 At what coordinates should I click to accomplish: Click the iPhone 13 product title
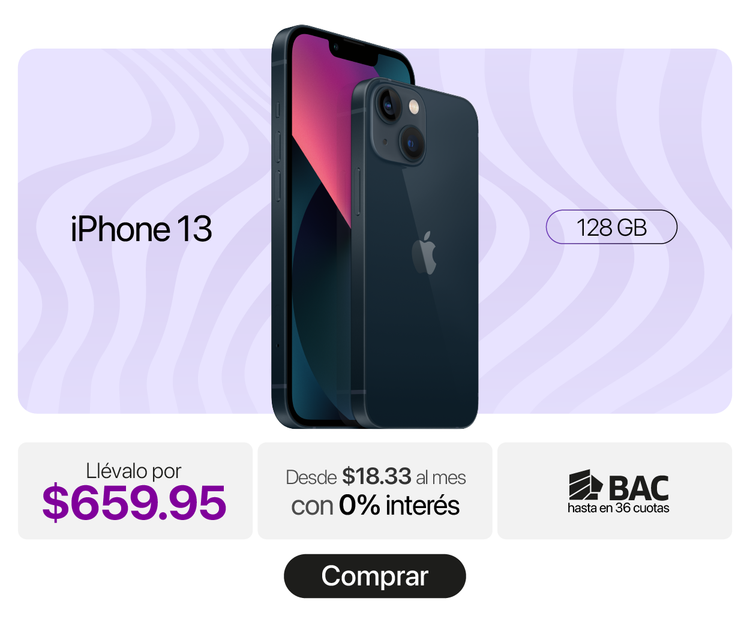pyautogui.click(x=141, y=229)
